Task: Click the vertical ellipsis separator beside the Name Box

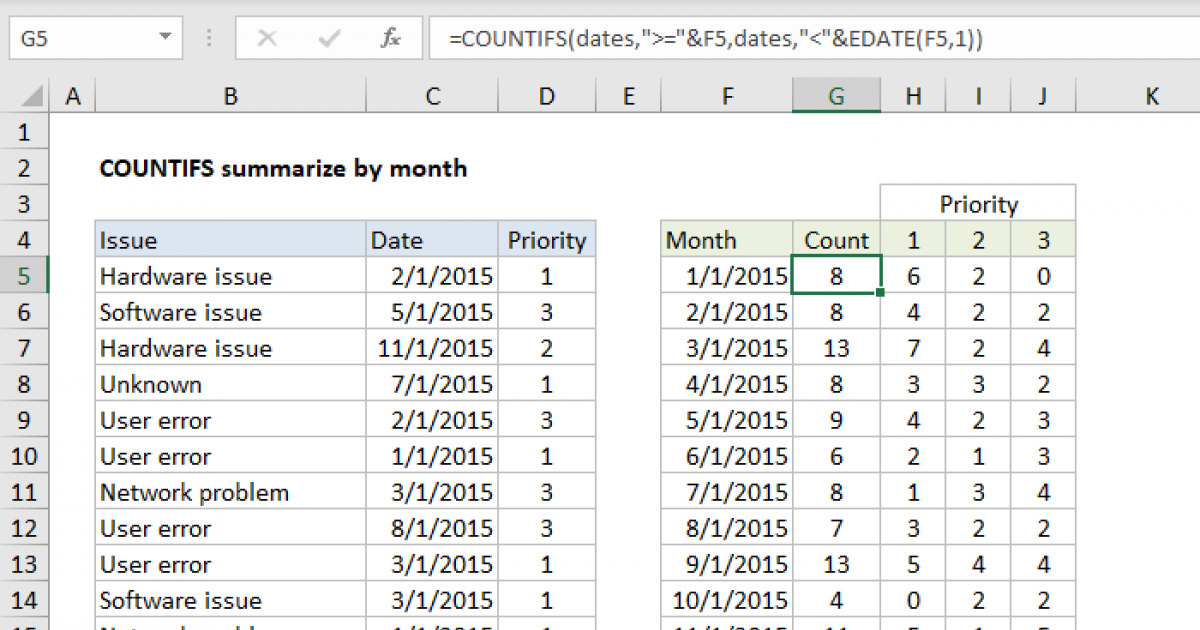Action: pyautogui.click(x=208, y=38)
